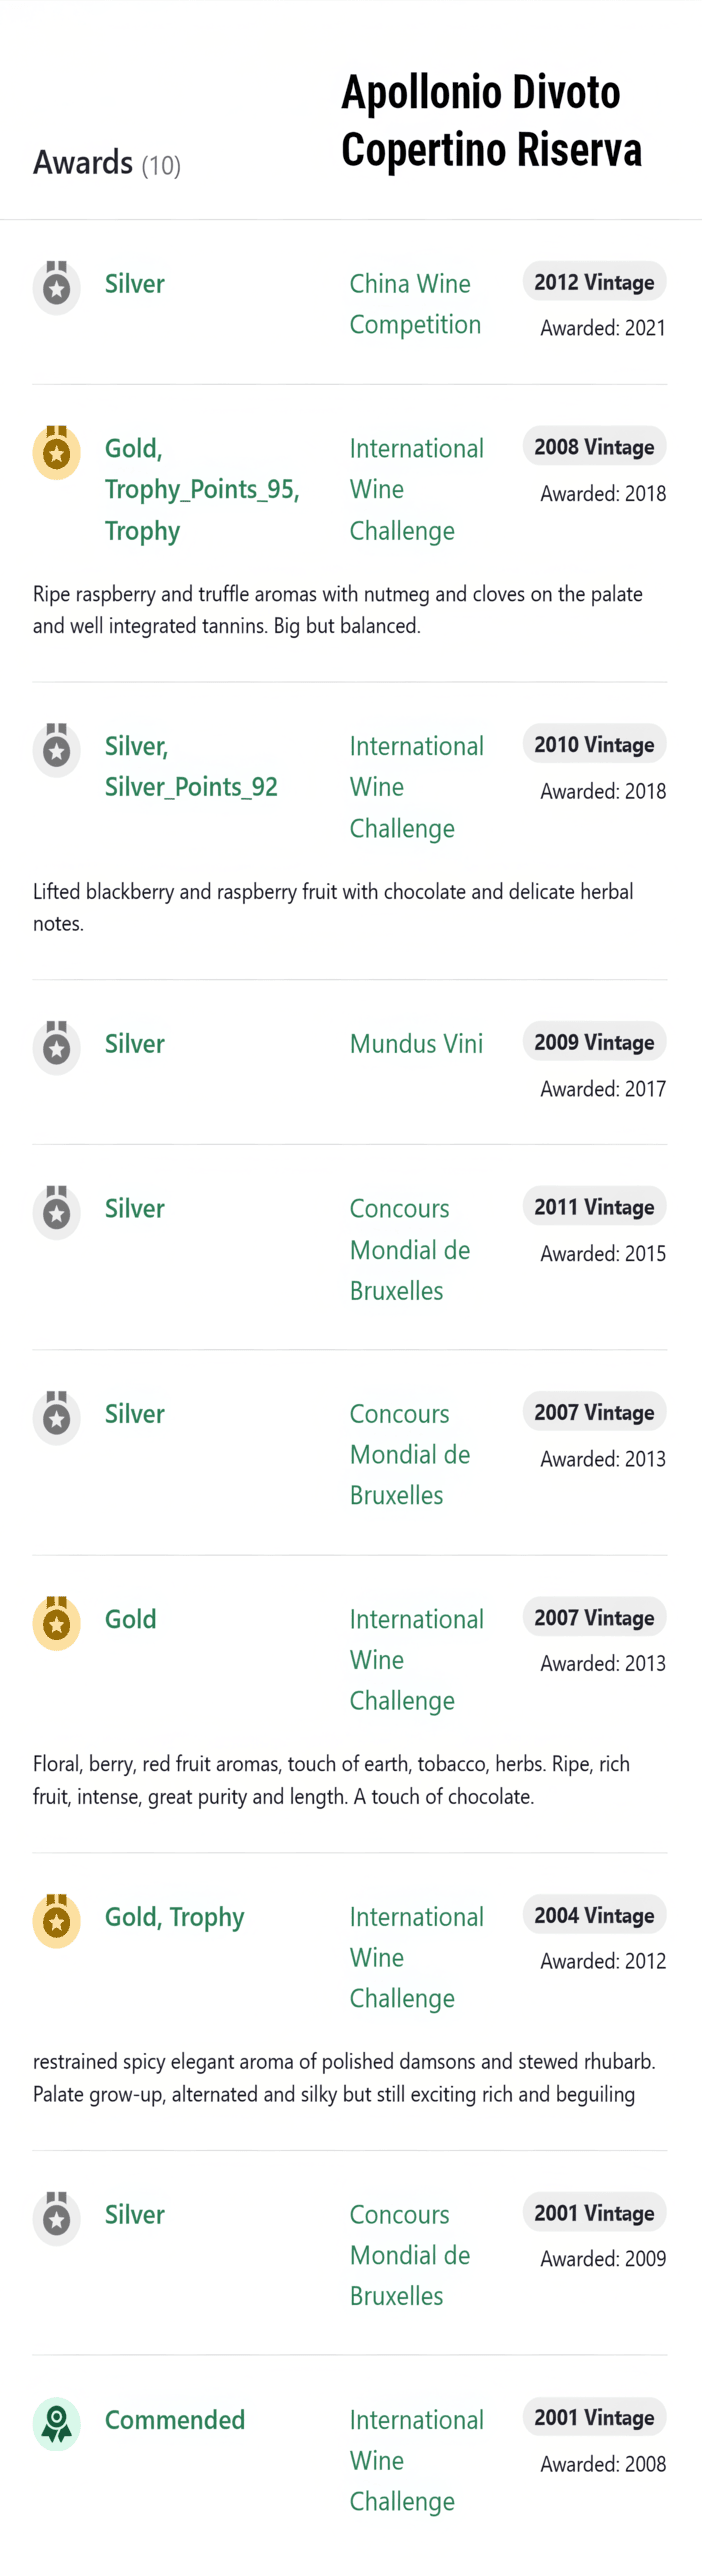This screenshot has height=2560, width=702.
Task: Open the China Wine Competition link
Action: pyautogui.click(x=415, y=304)
